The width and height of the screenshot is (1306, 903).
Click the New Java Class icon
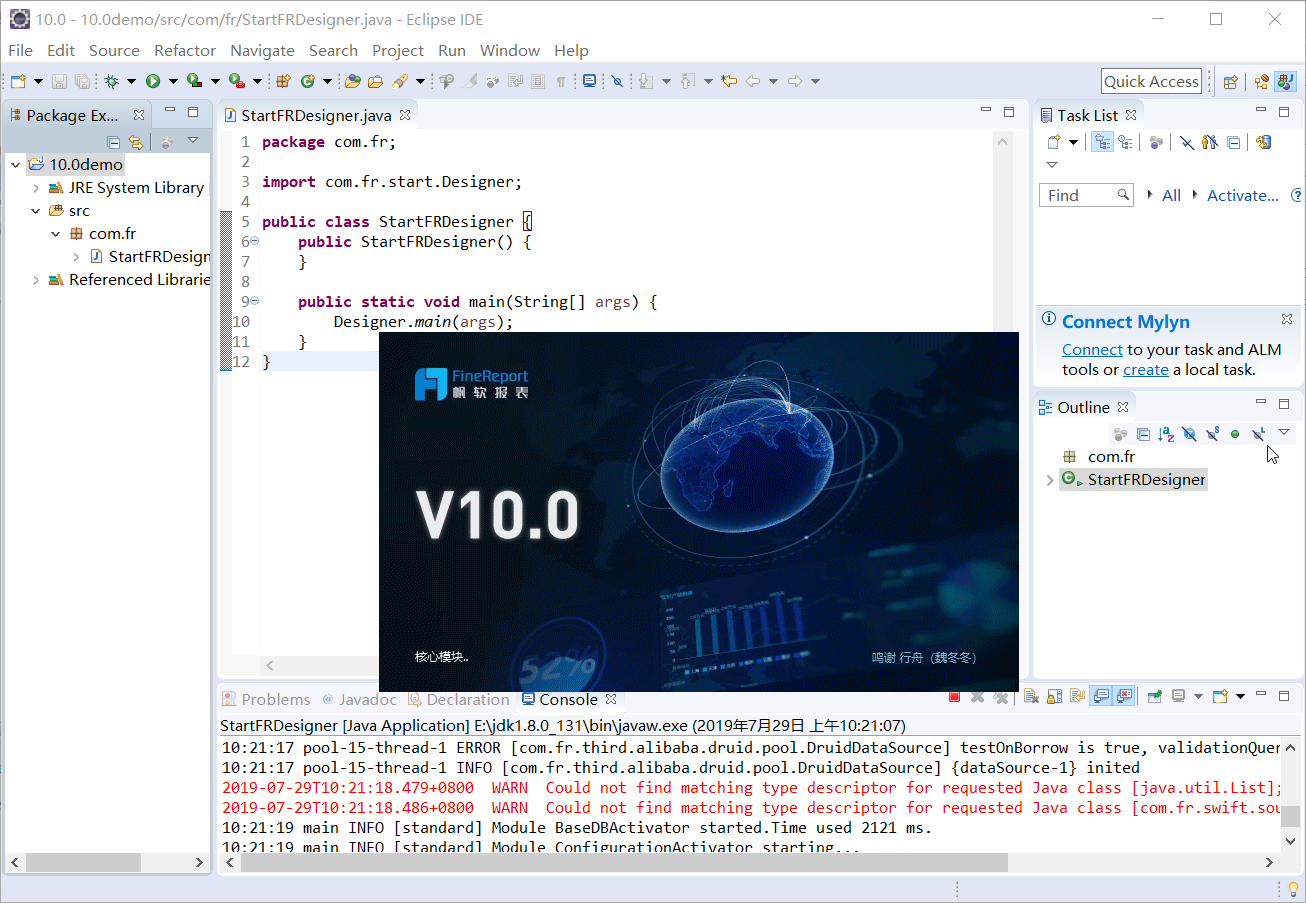(308, 81)
